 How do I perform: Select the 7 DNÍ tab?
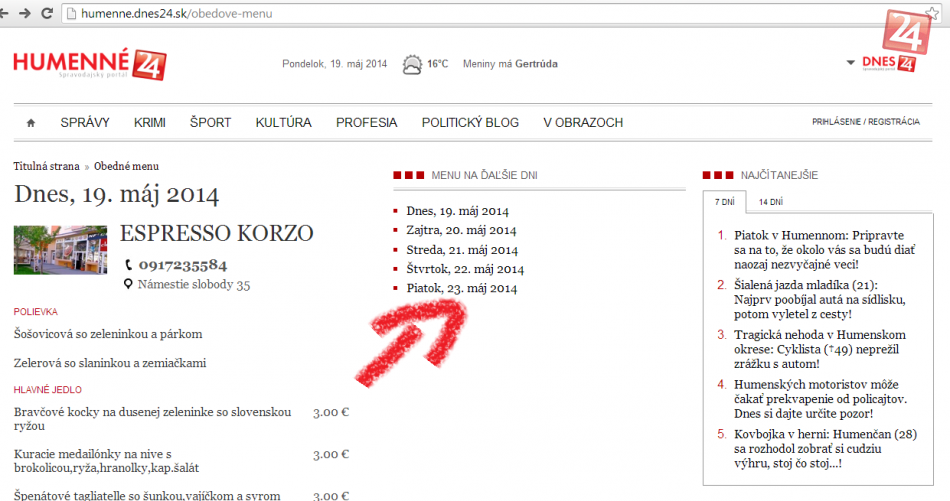tap(724, 202)
